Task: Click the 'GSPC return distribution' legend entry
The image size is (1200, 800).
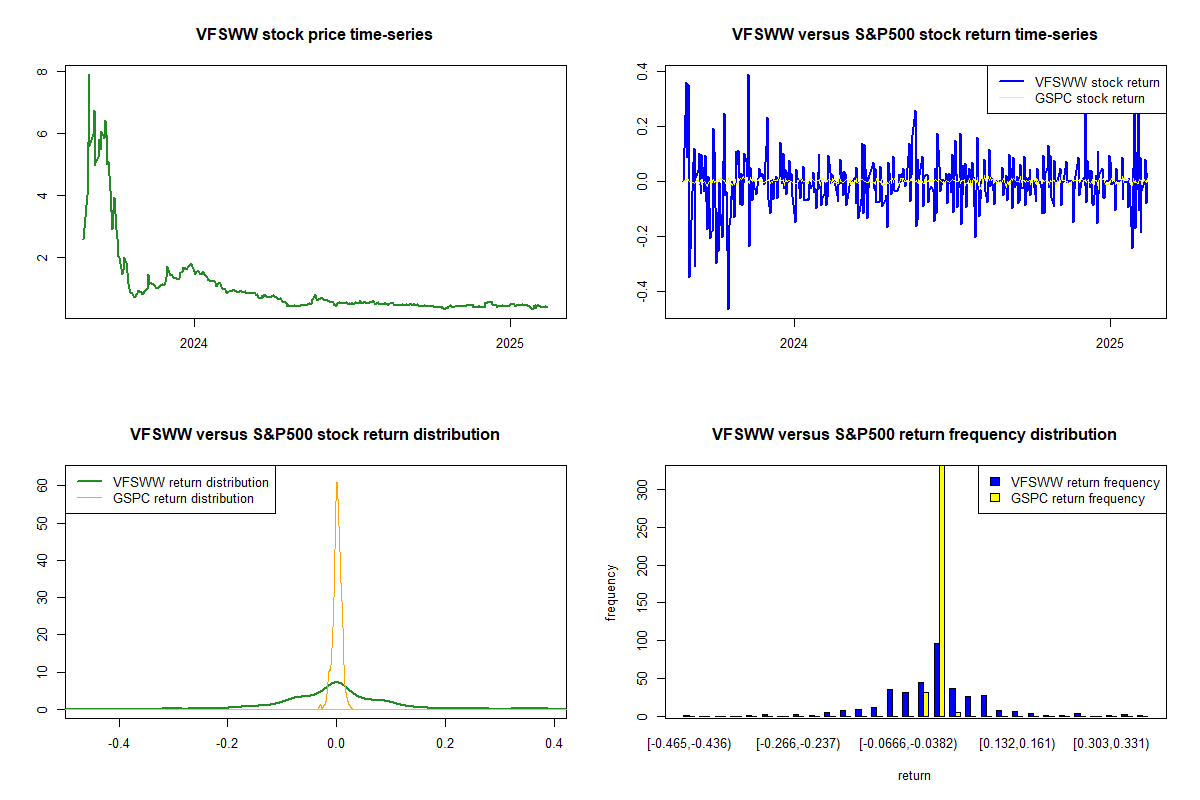Action: tap(183, 498)
